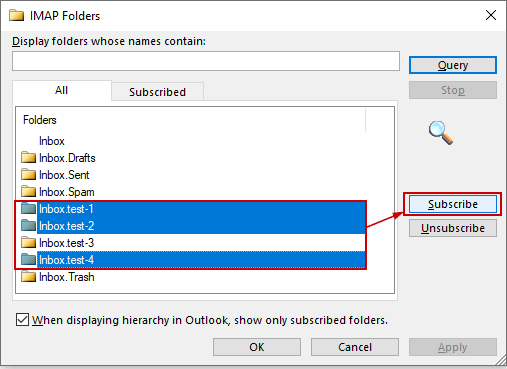Select the Inbox.Drafts folder name
The image size is (507, 369).
point(67,158)
